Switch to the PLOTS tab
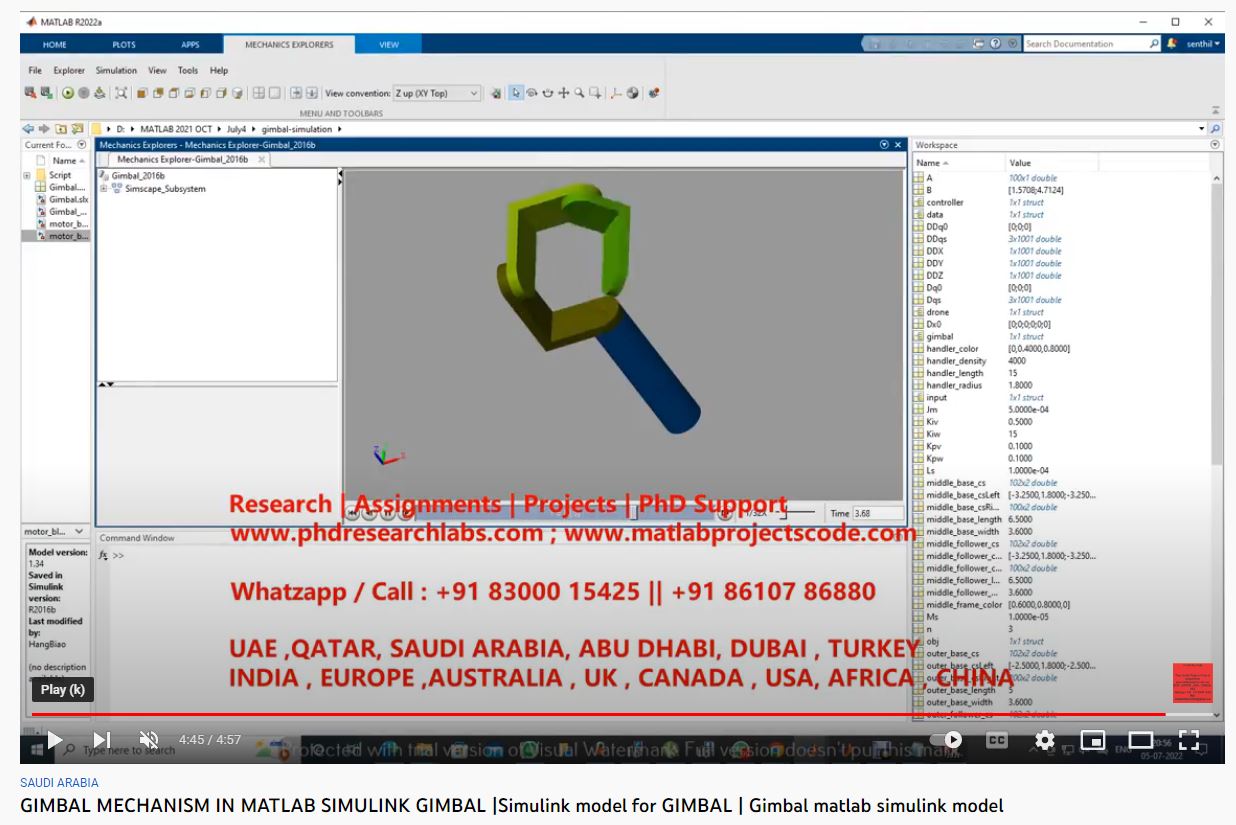The width and height of the screenshot is (1236, 825). point(124,44)
